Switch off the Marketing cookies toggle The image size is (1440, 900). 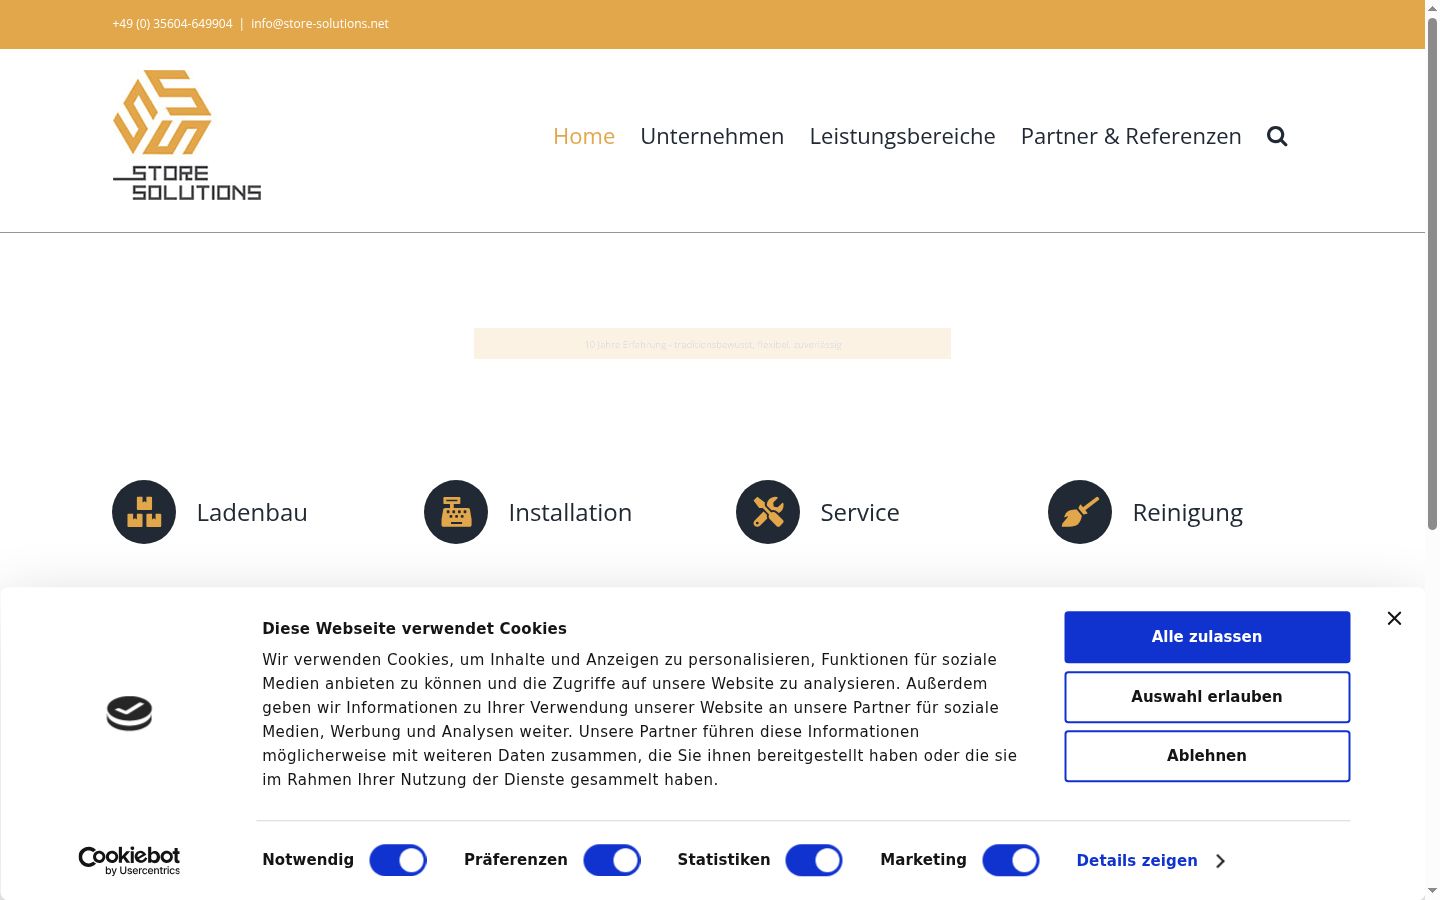[1011, 860]
